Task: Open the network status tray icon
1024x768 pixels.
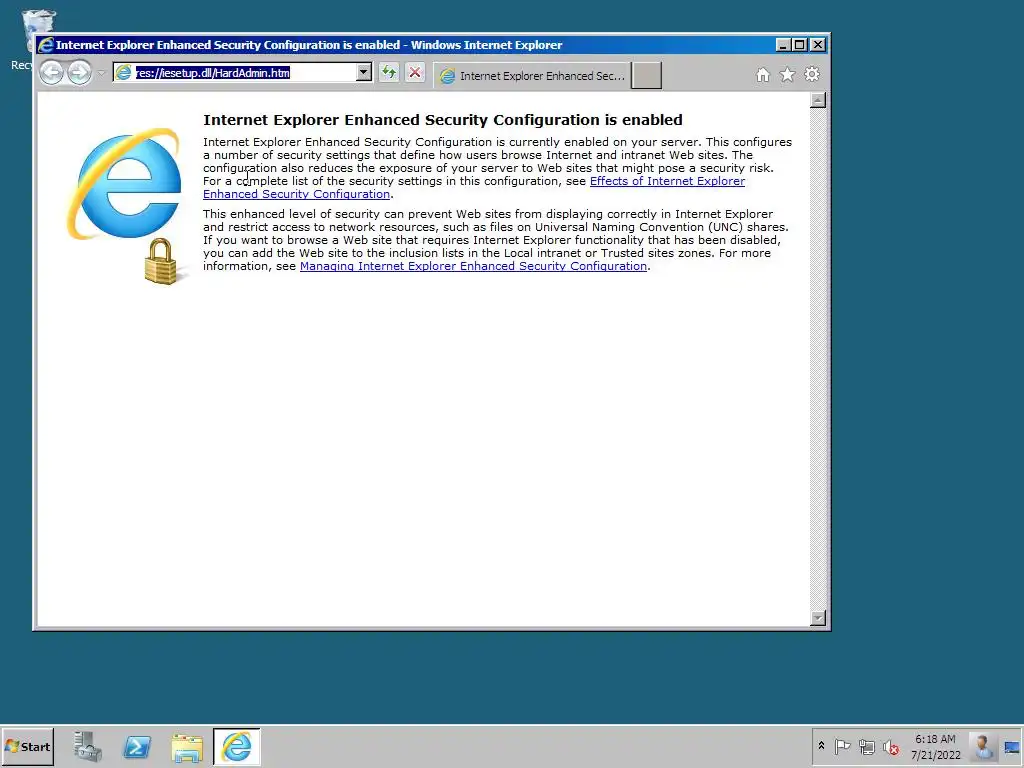Action: click(x=867, y=746)
